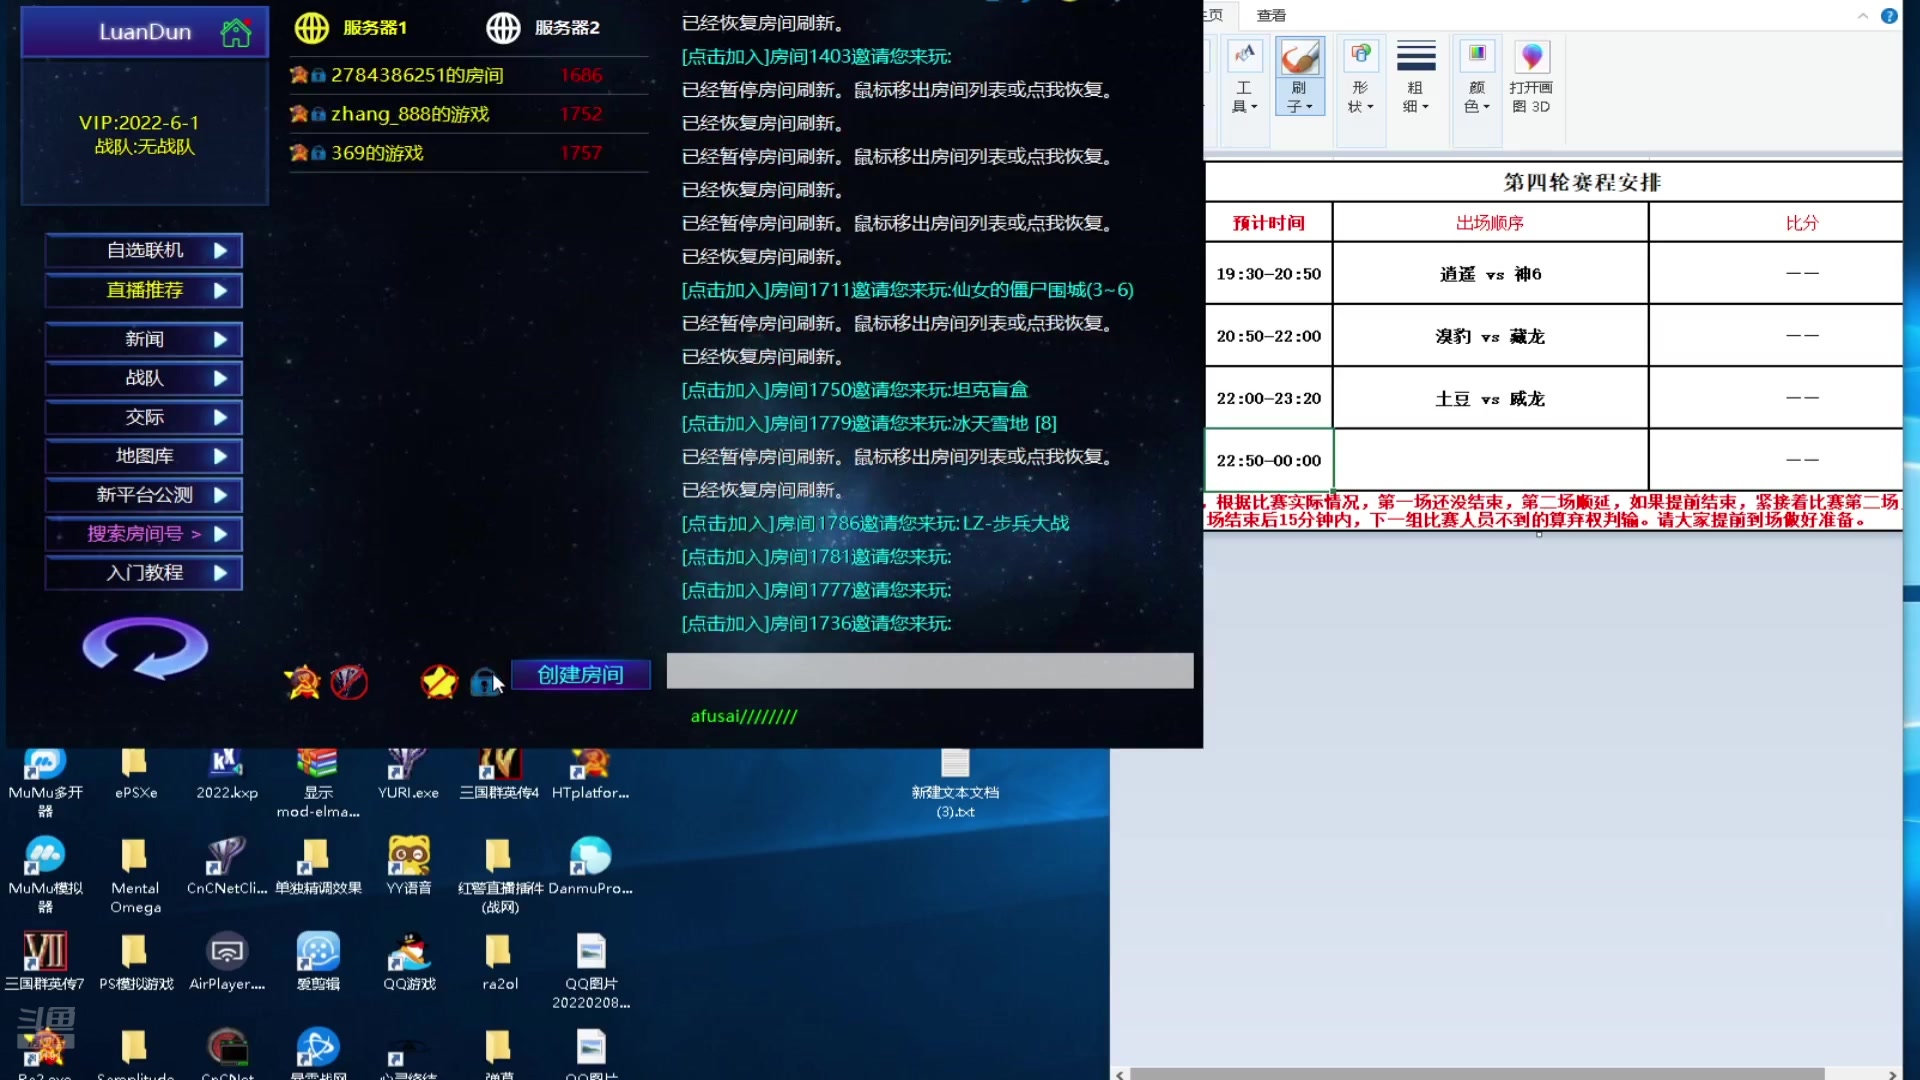Select the Server 2 (服务器2) globe icon

pos(503,28)
